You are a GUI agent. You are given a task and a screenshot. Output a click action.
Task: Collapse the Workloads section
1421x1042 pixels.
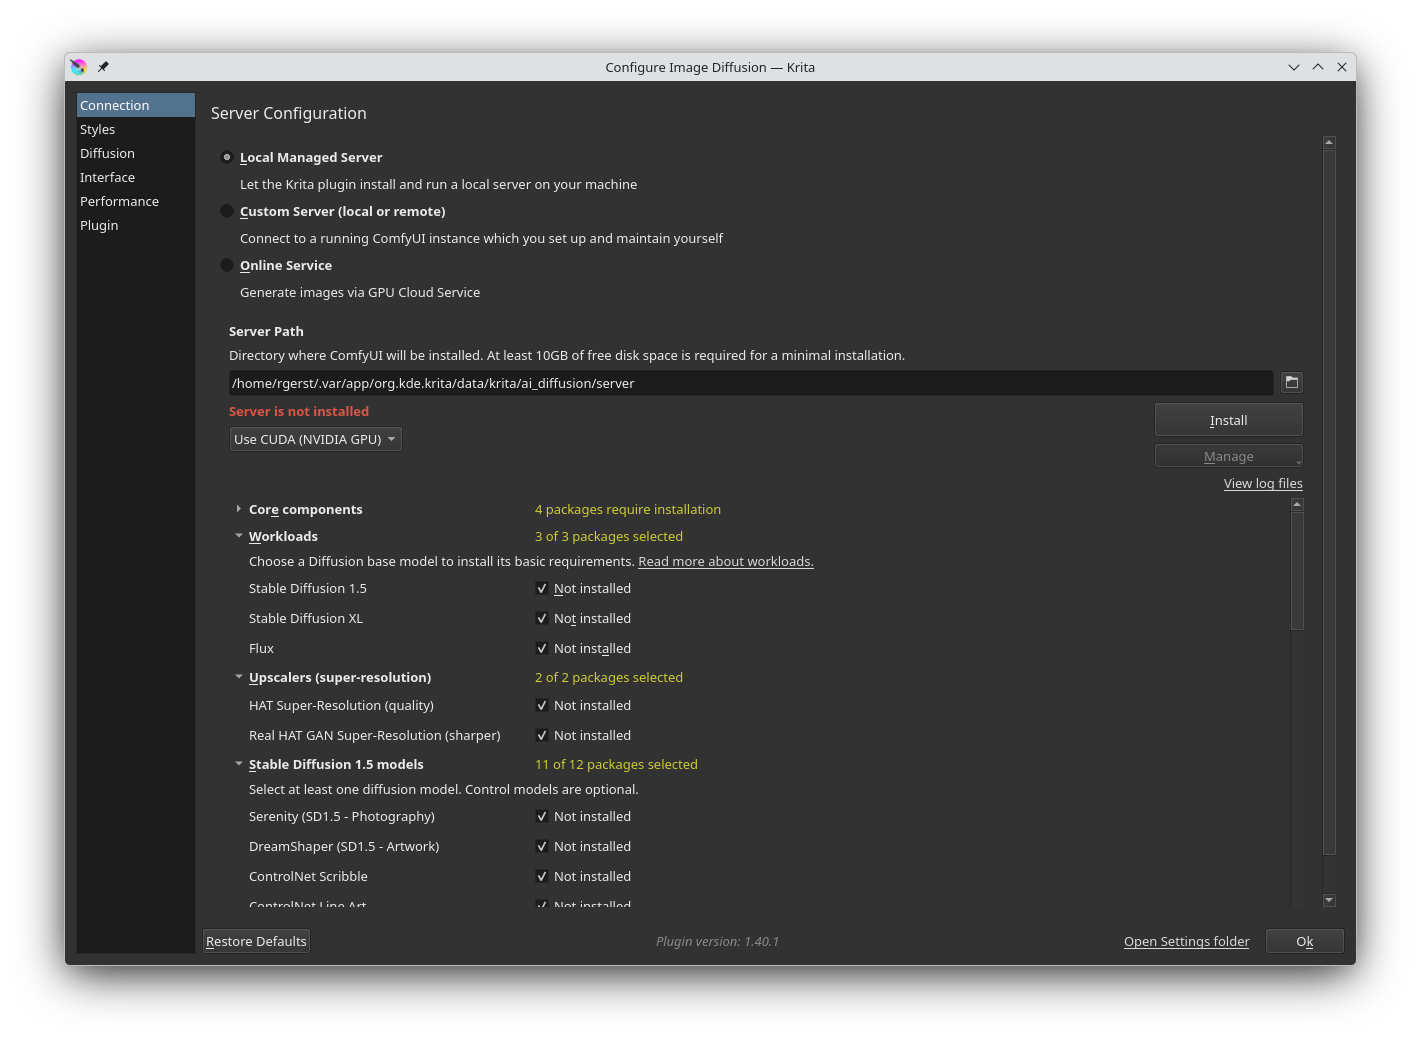tap(239, 536)
